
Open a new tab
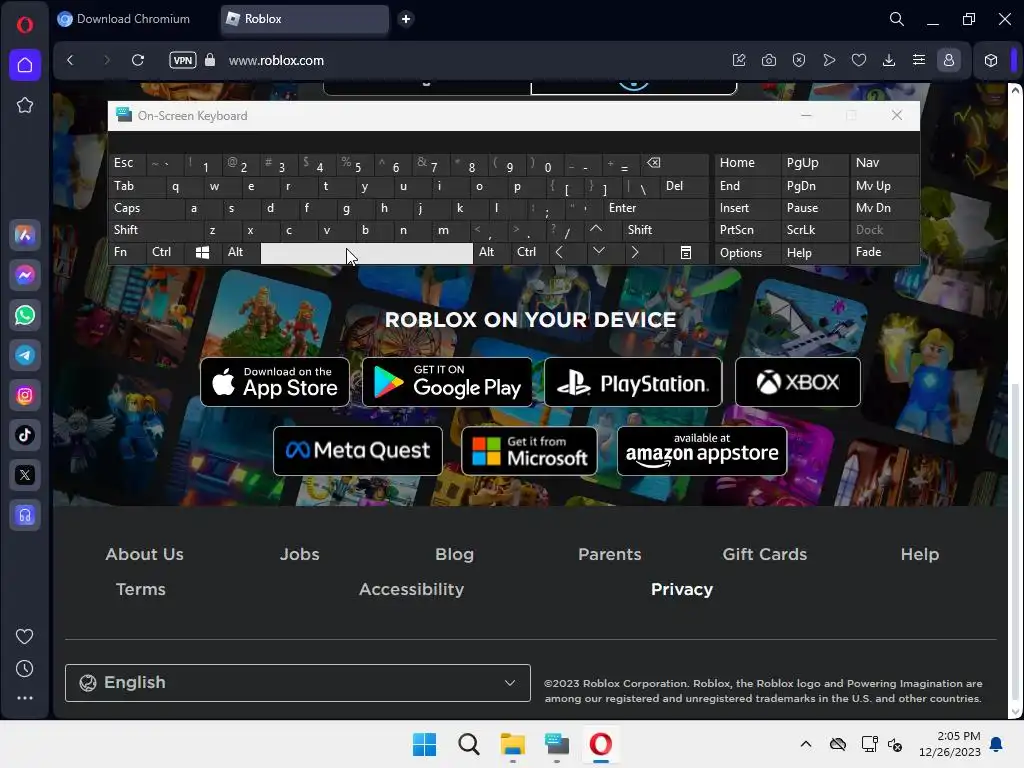[406, 19]
